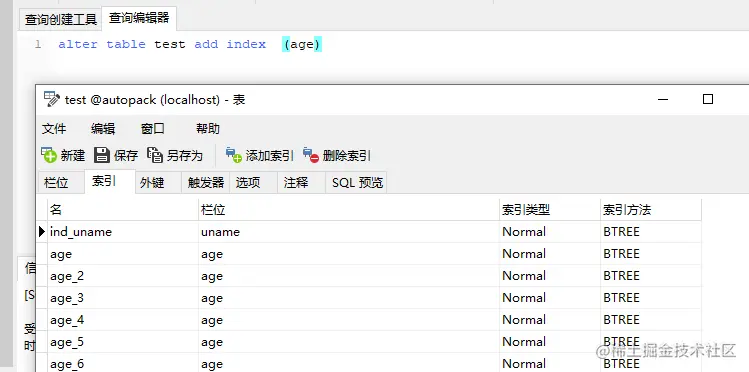
Task: Click the field cell of the age_4 row
Action: [349, 320]
